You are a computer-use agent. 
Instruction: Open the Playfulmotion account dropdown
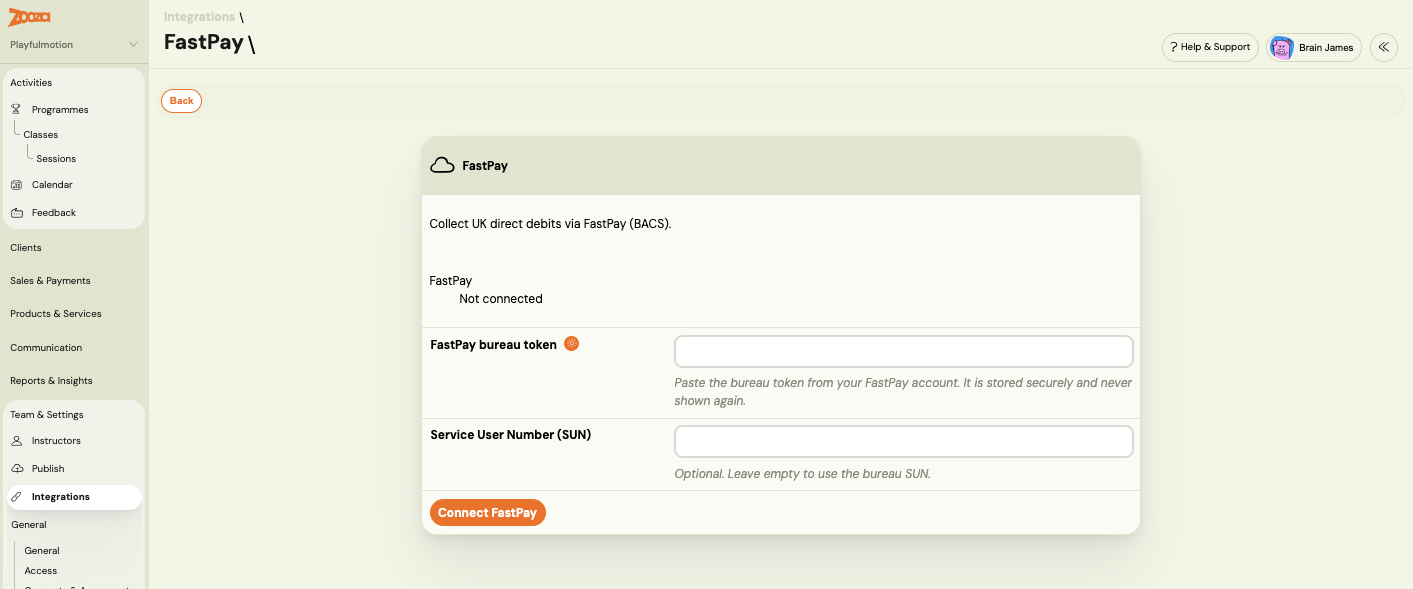click(x=74, y=45)
